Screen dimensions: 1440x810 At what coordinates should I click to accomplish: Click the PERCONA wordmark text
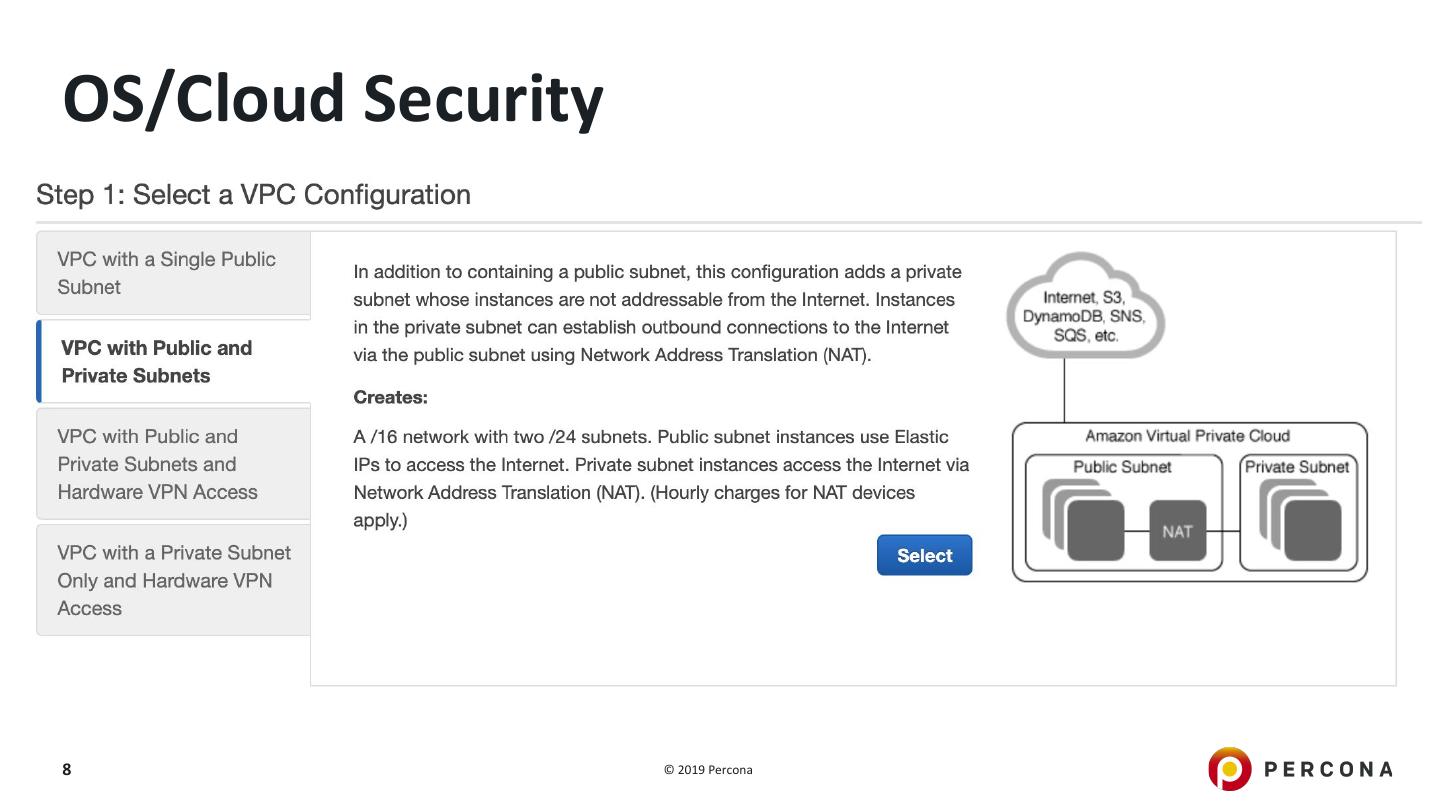tap(1328, 769)
